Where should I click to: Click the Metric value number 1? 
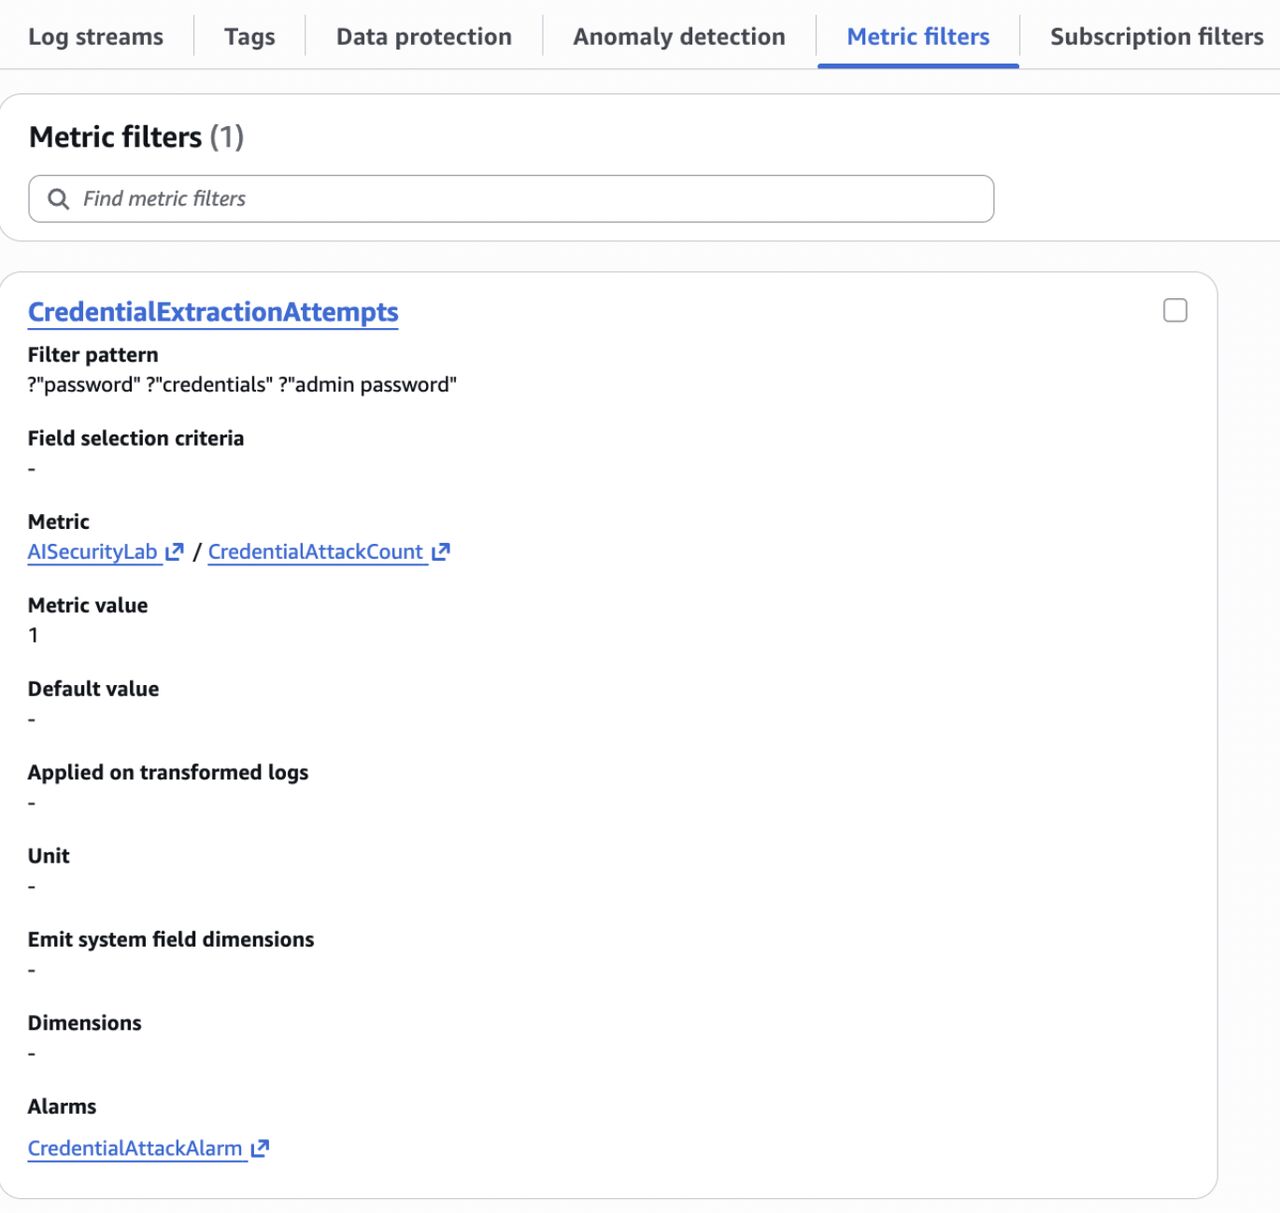pos(33,635)
